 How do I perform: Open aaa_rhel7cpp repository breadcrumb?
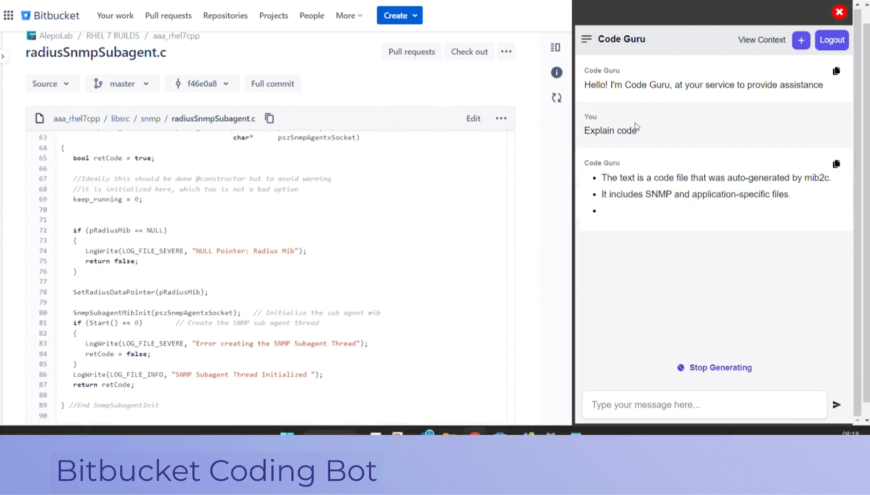[x=176, y=36]
